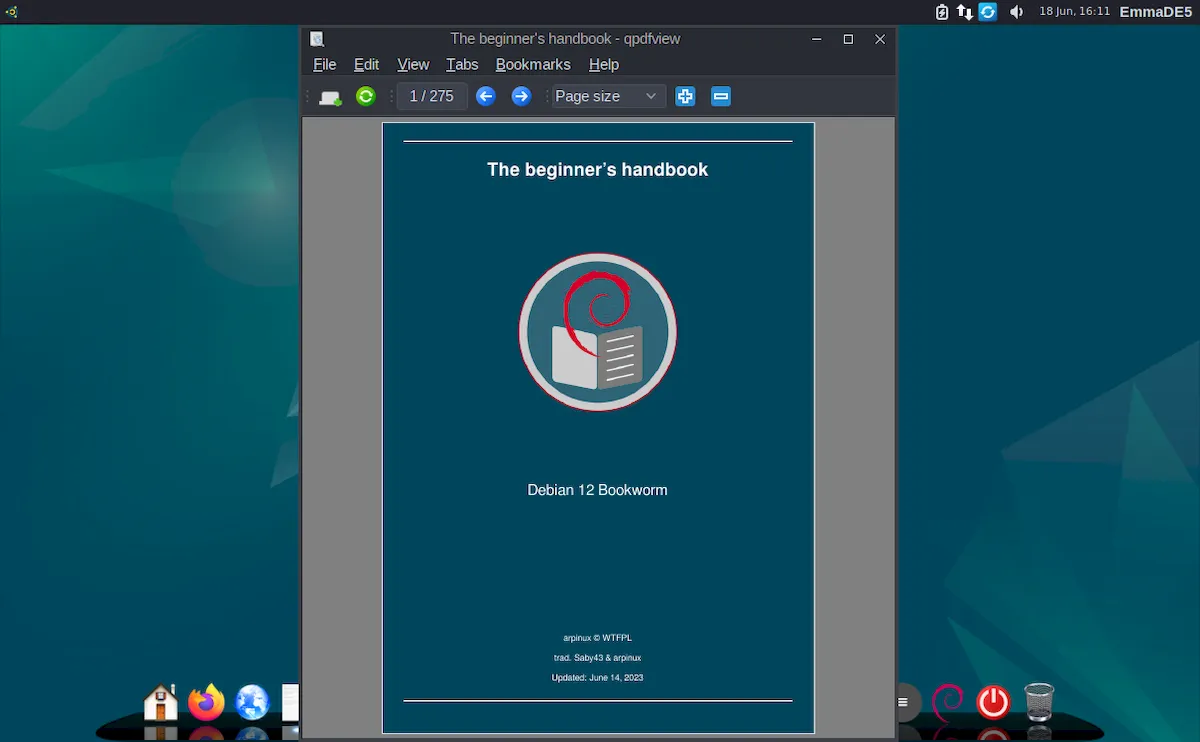This screenshot has height=742, width=1200.
Task: Click 'The beginner's handbook' title text
Action: coord(597,170)
